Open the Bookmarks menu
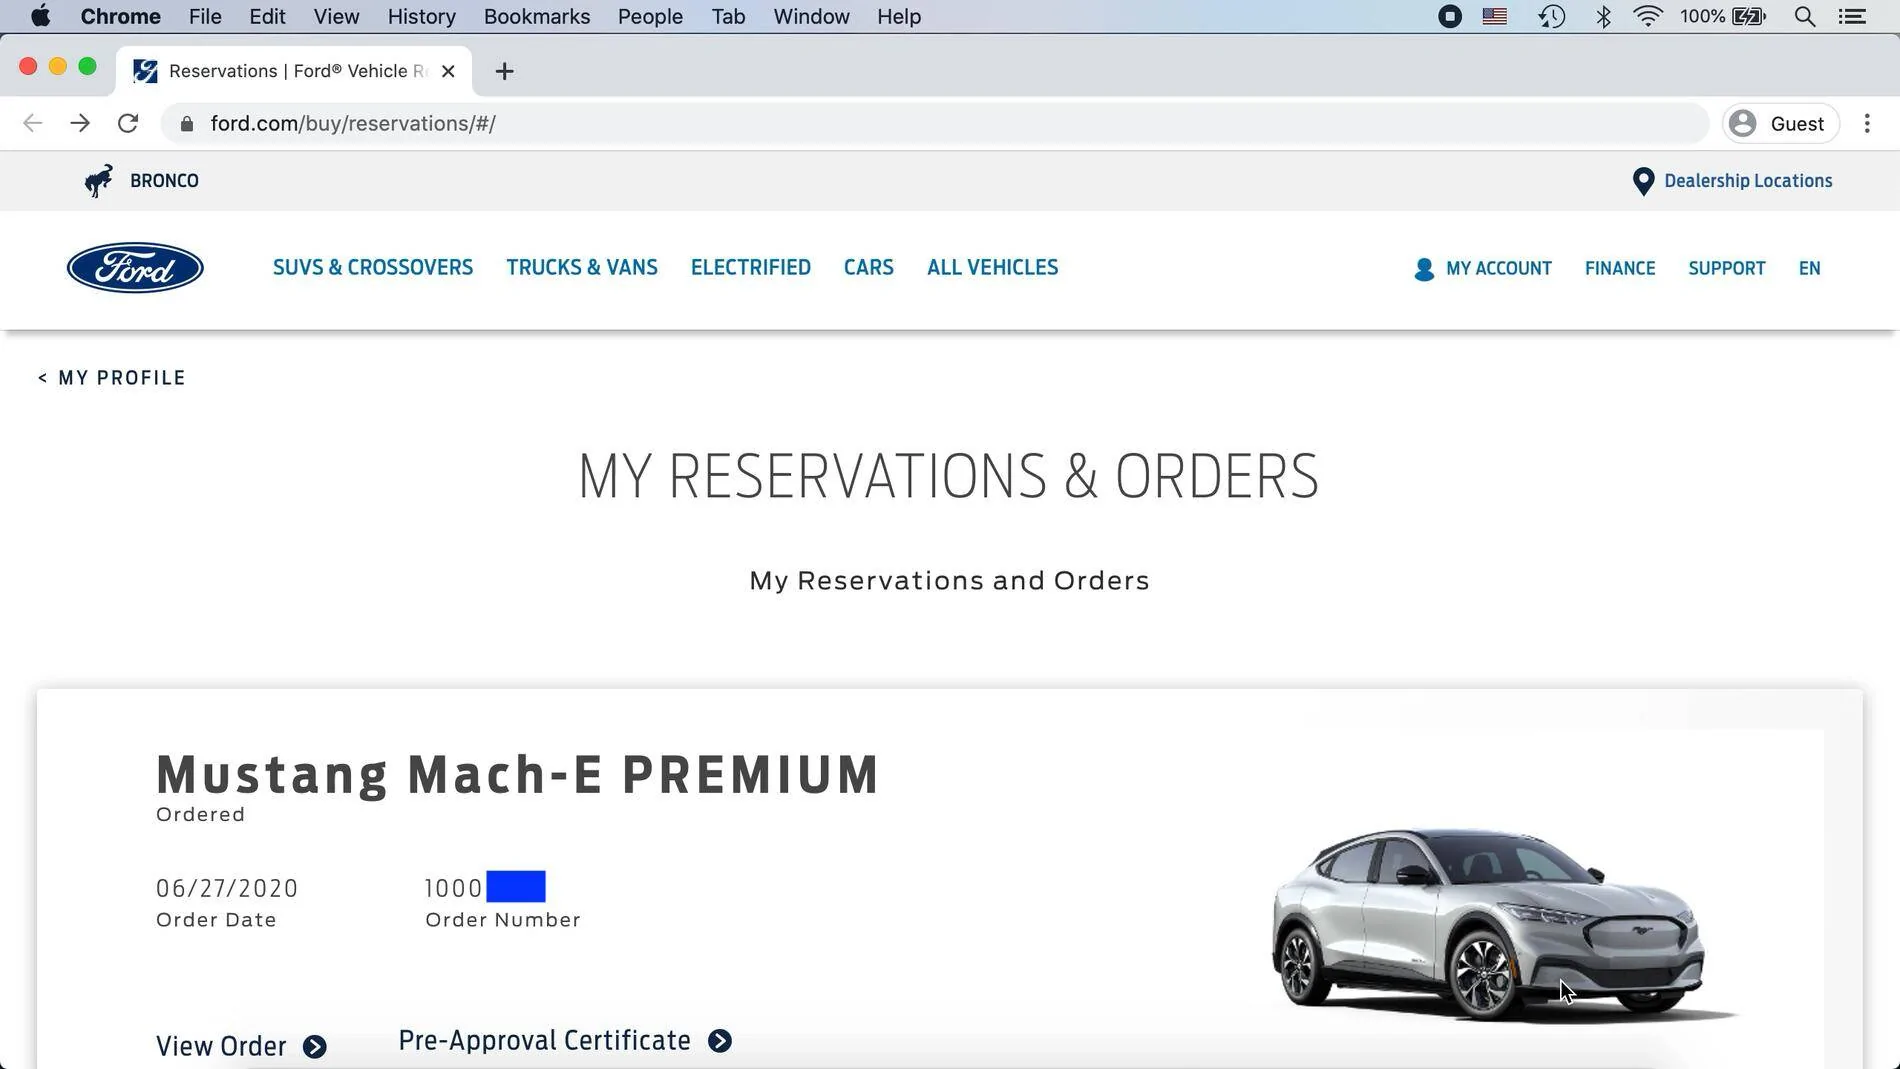The width and height of the screenshot is (1900, 1069). click(537, 16)
